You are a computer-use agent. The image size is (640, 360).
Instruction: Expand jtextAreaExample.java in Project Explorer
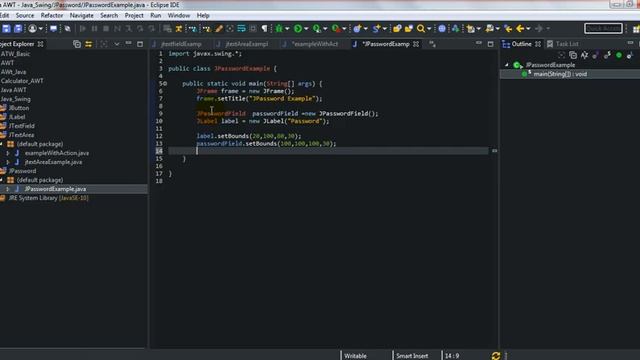pyautogui.click(x=7, y=162)
